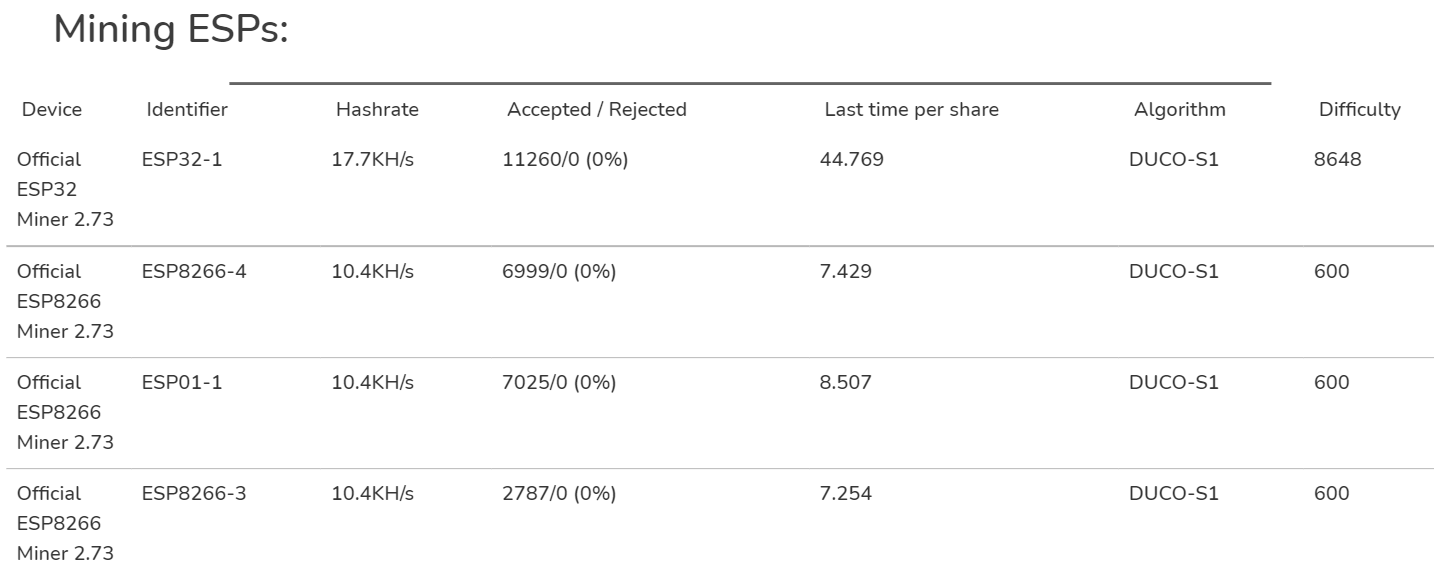
Task: Click the 8.507 time per share value
Action: 845,382
